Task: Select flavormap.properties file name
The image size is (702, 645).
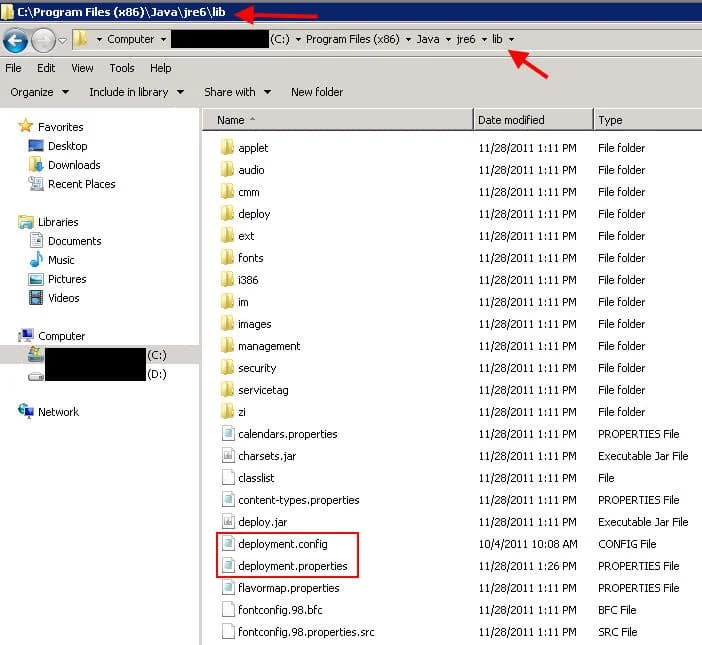Action: tap(289, 588)
